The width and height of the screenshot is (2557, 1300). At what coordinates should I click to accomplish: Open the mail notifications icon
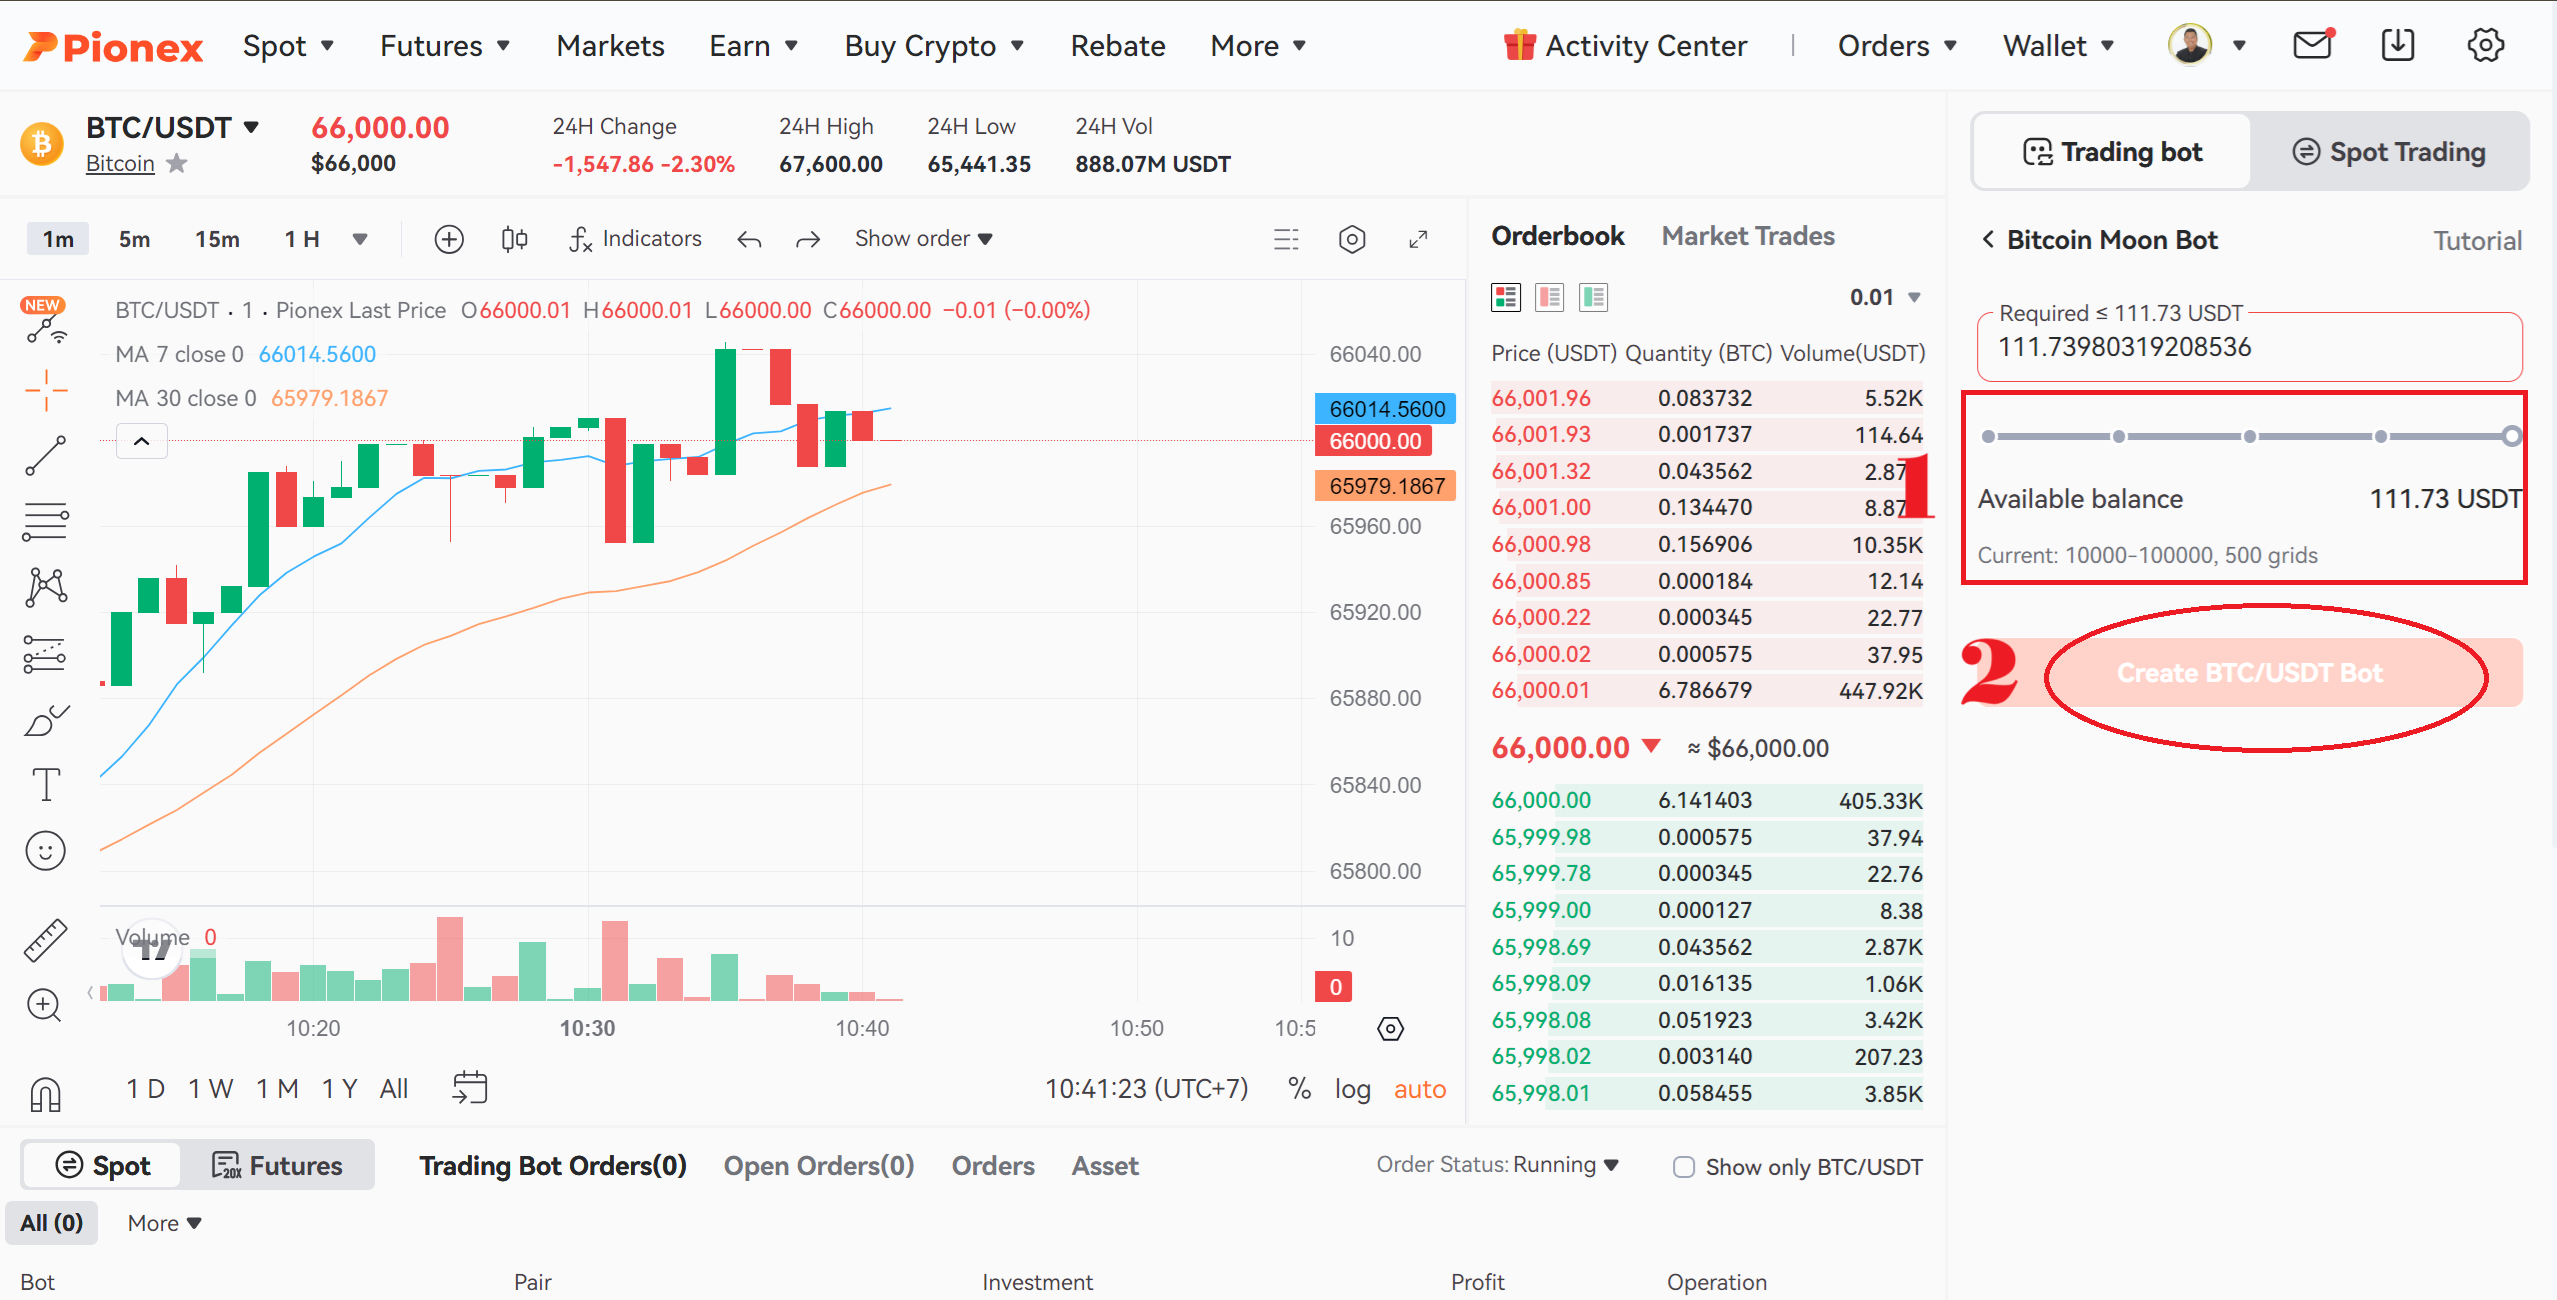coord(2313,45)
